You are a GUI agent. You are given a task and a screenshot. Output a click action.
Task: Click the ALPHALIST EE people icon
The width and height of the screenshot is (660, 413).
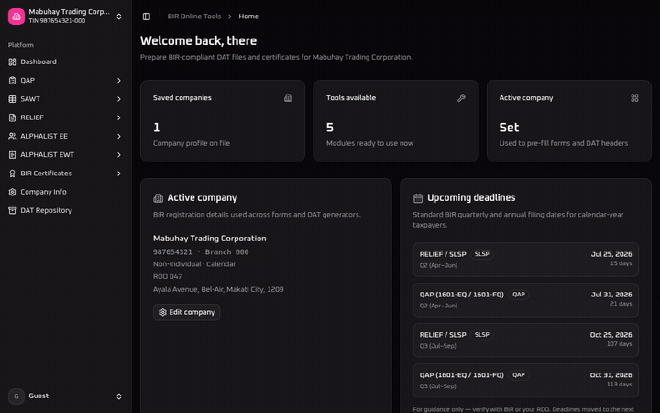12,136
